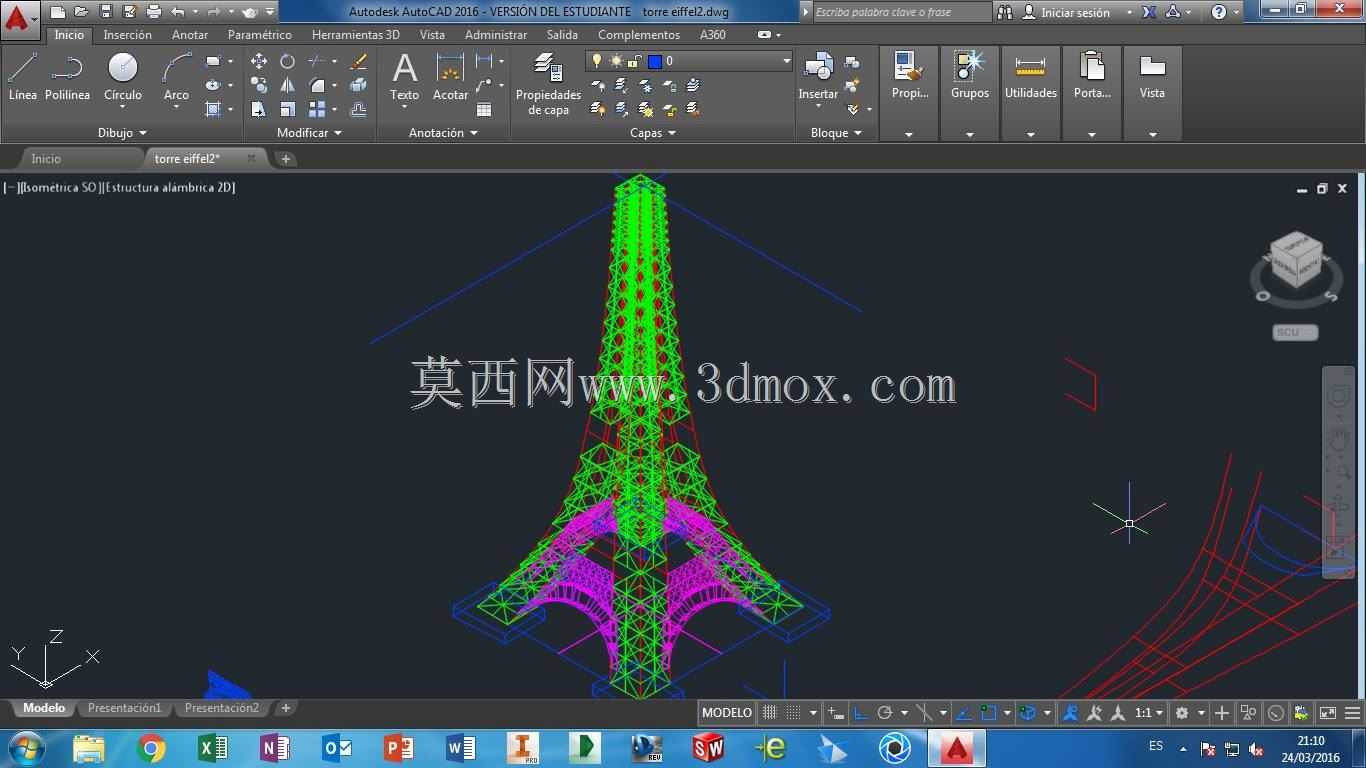Screen dimensions: 1366x768
Task: Insert a table from Anotación panel
Action: (484, 109)
